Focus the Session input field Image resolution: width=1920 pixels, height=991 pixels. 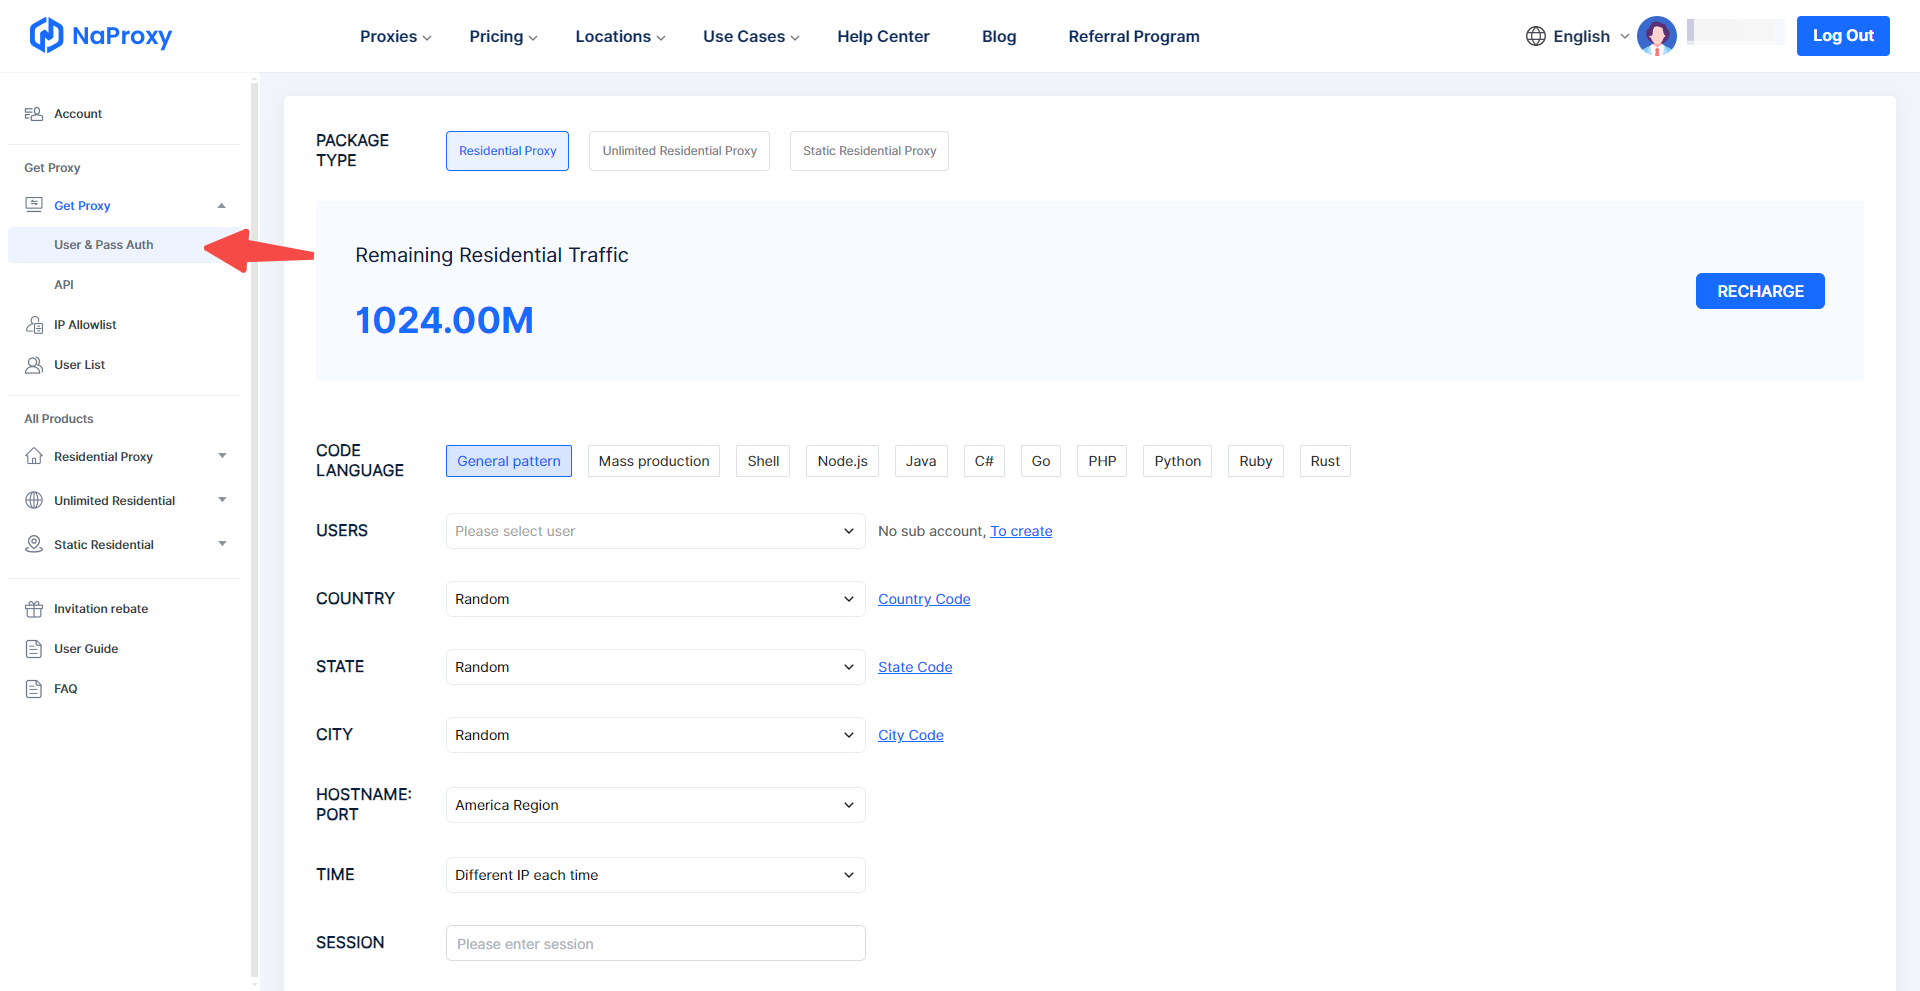pos(655,943)
